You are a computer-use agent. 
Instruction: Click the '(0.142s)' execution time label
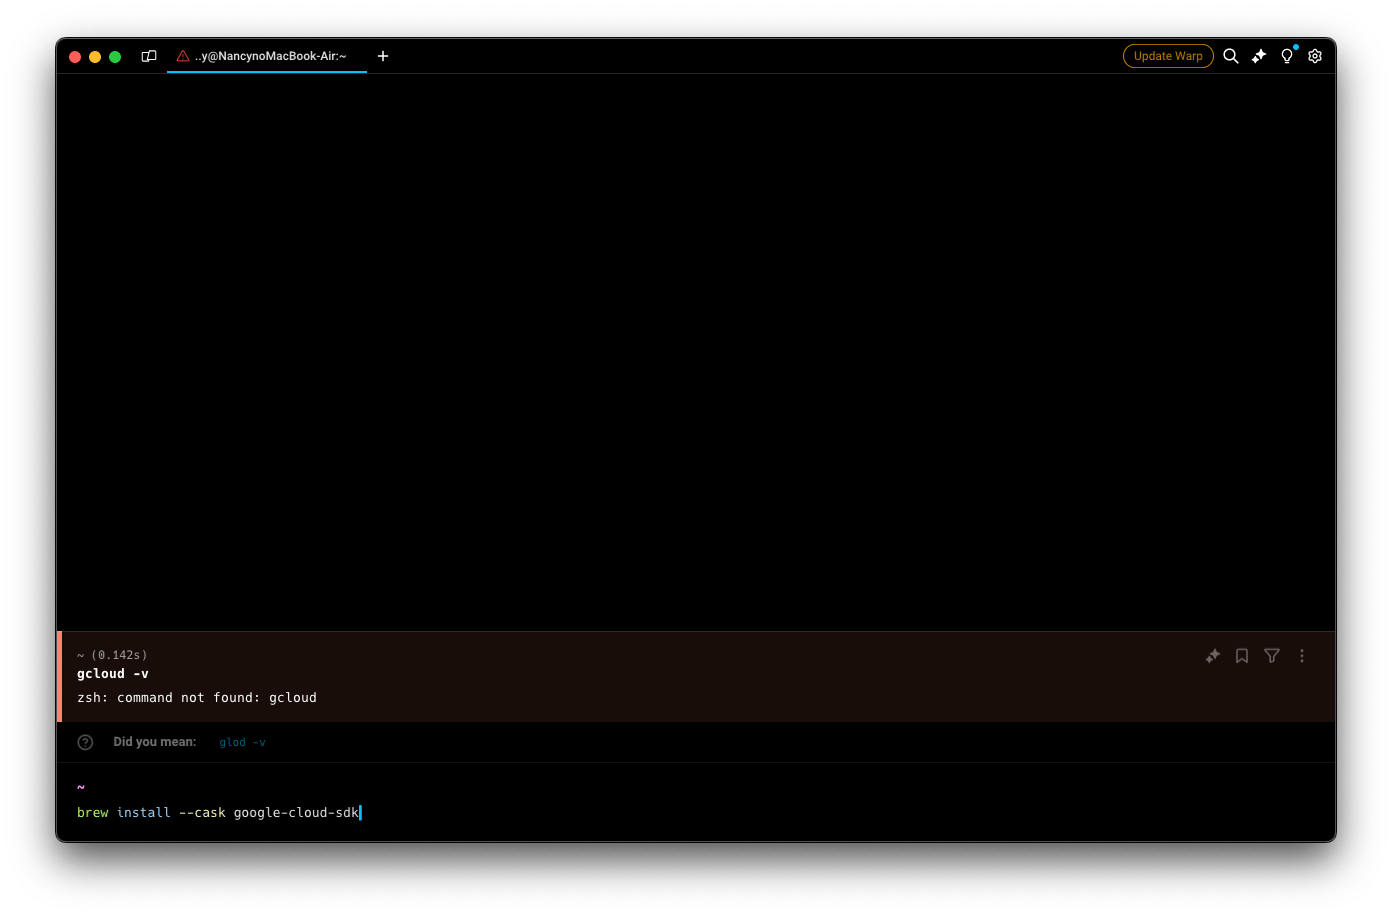pos(119,655)
